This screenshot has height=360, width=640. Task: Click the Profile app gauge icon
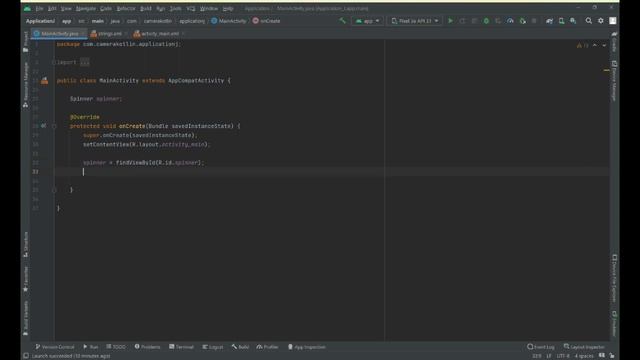coord(510,20)
